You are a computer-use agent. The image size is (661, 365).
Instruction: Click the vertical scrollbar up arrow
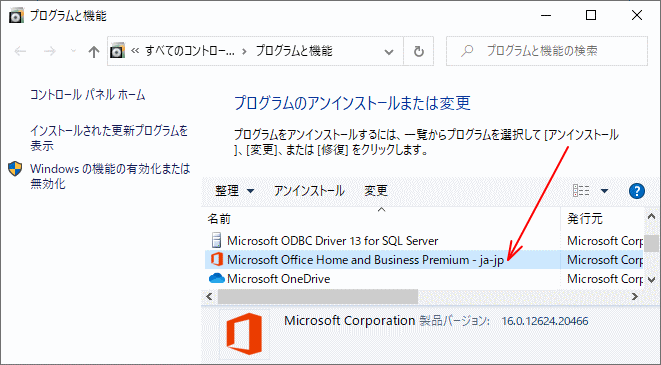(x=651, y=216)
